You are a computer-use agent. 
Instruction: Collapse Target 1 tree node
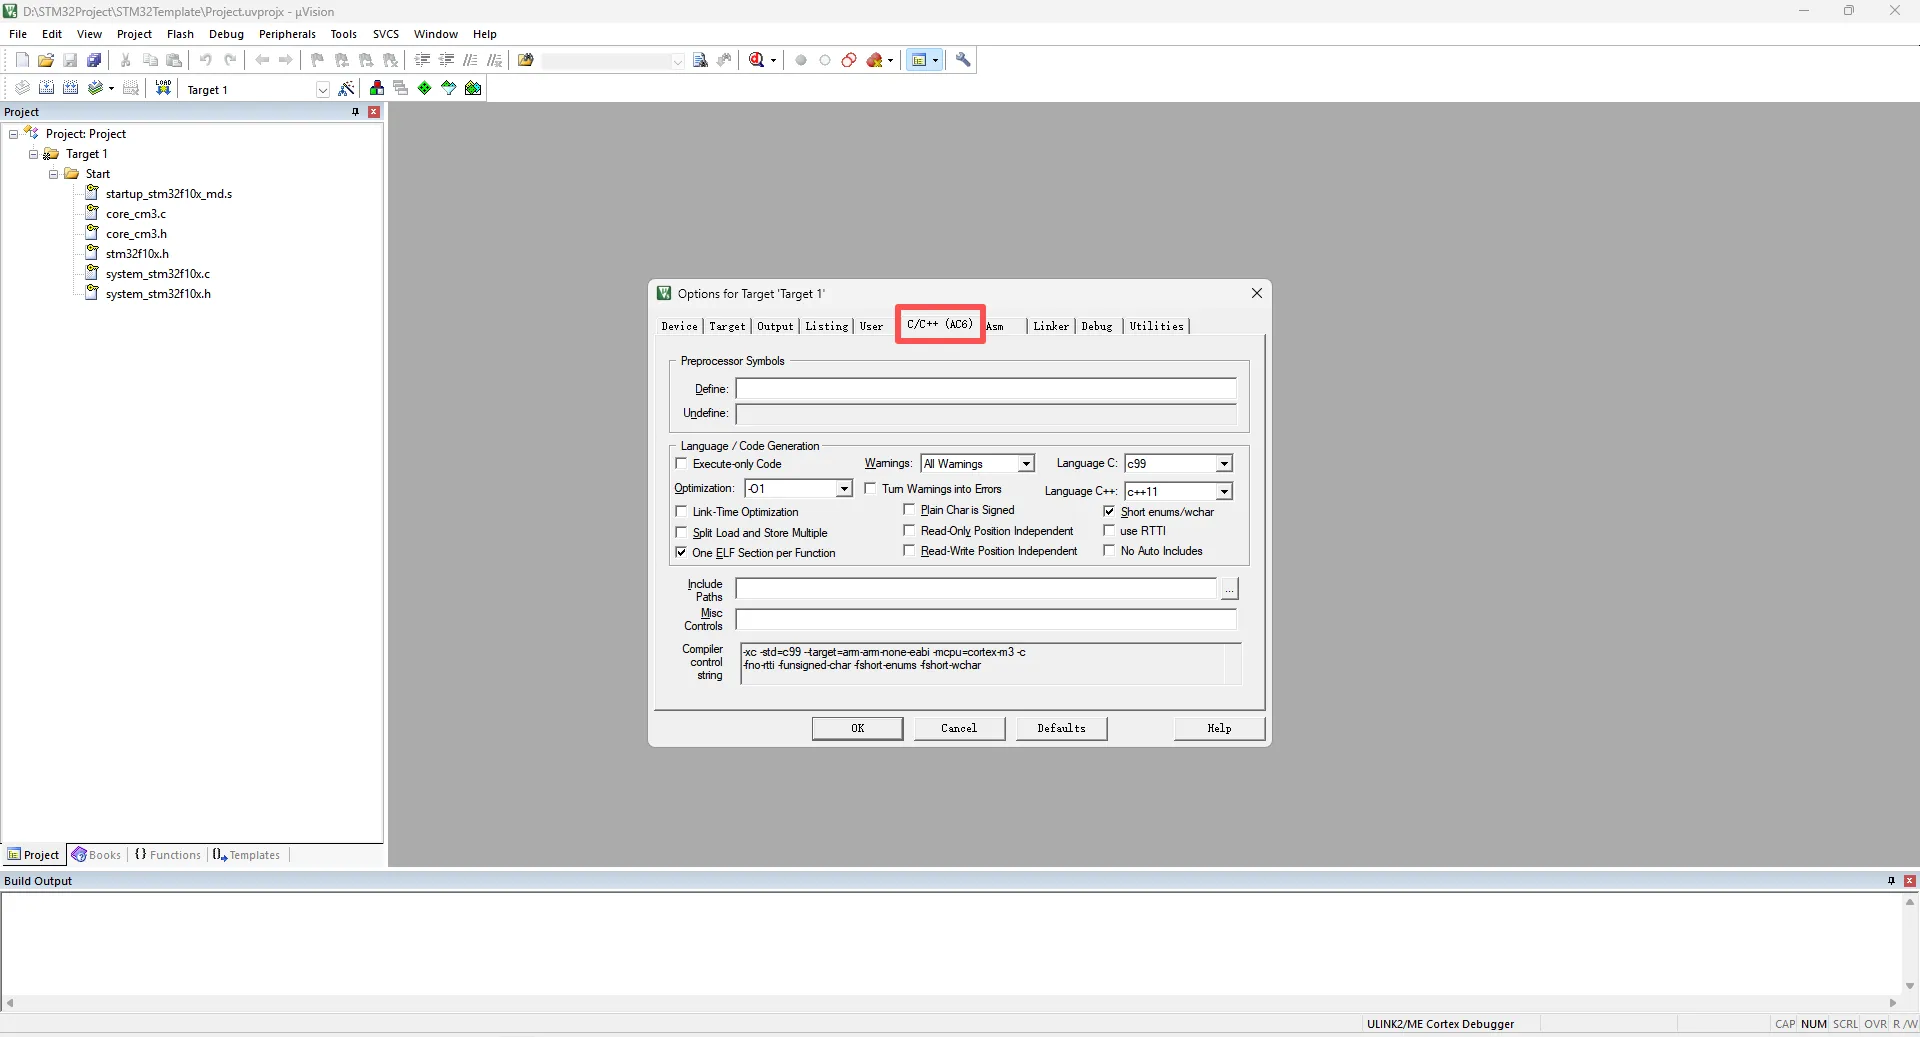click(x=33, y=154)
